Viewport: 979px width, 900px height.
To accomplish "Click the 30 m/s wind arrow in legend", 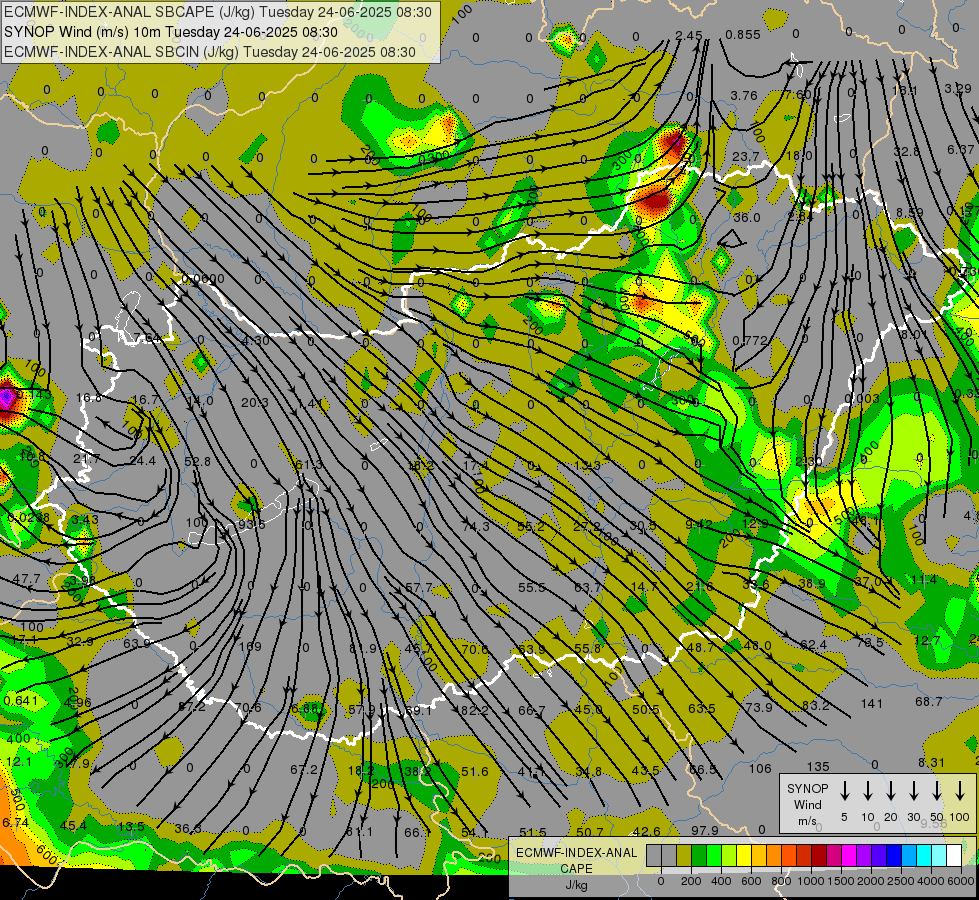I will (x=914, y=791).
